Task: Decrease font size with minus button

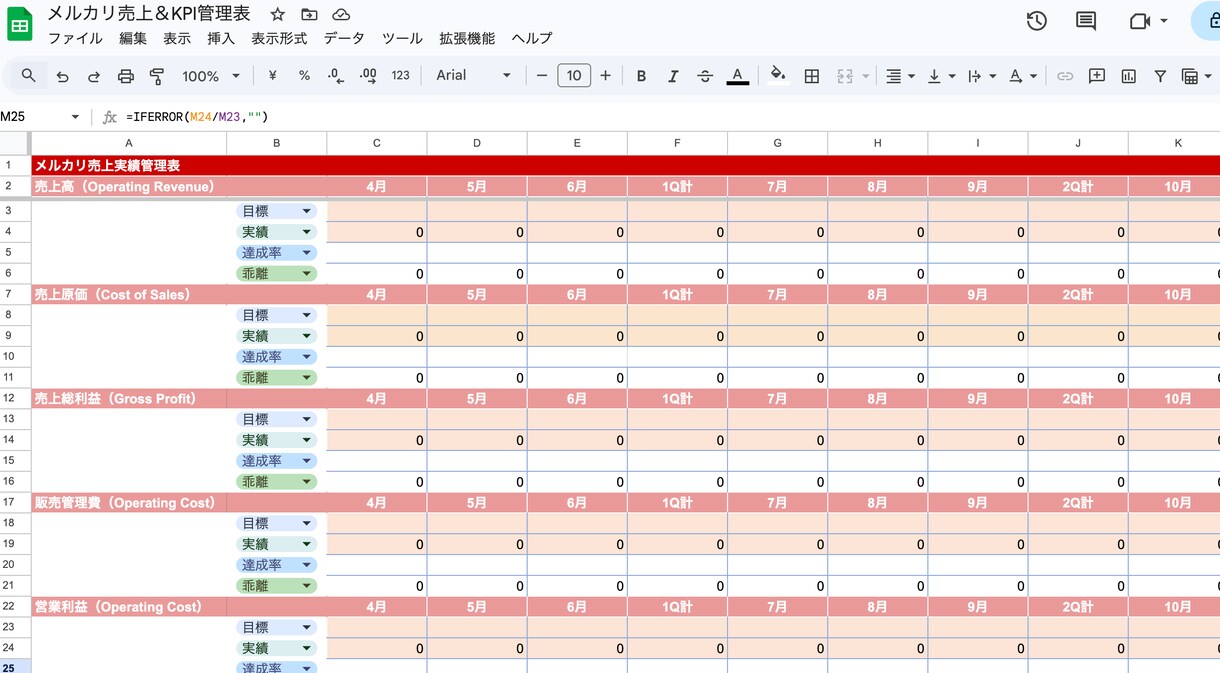Action: (542, 76)
